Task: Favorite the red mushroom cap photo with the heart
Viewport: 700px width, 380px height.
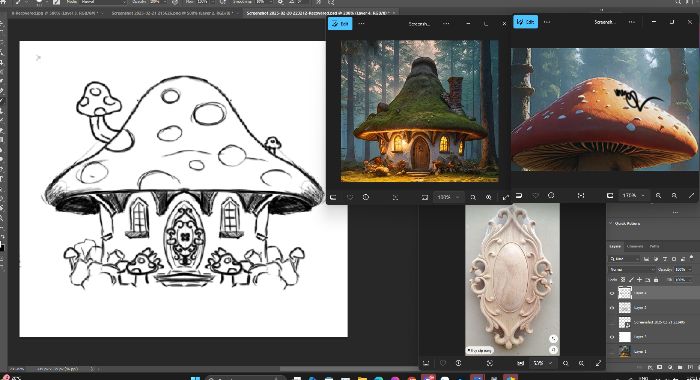Action: [x=535, y=196]
